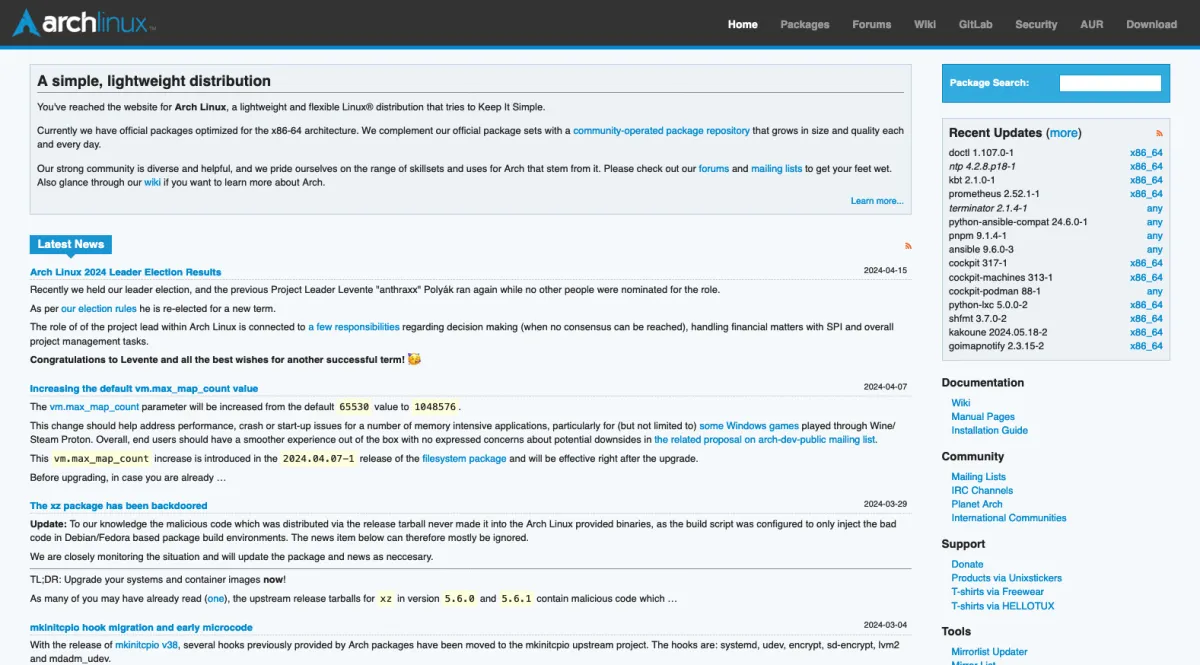
Task: Focus the Package Search input field
Action: click(x=1110, y=83)
